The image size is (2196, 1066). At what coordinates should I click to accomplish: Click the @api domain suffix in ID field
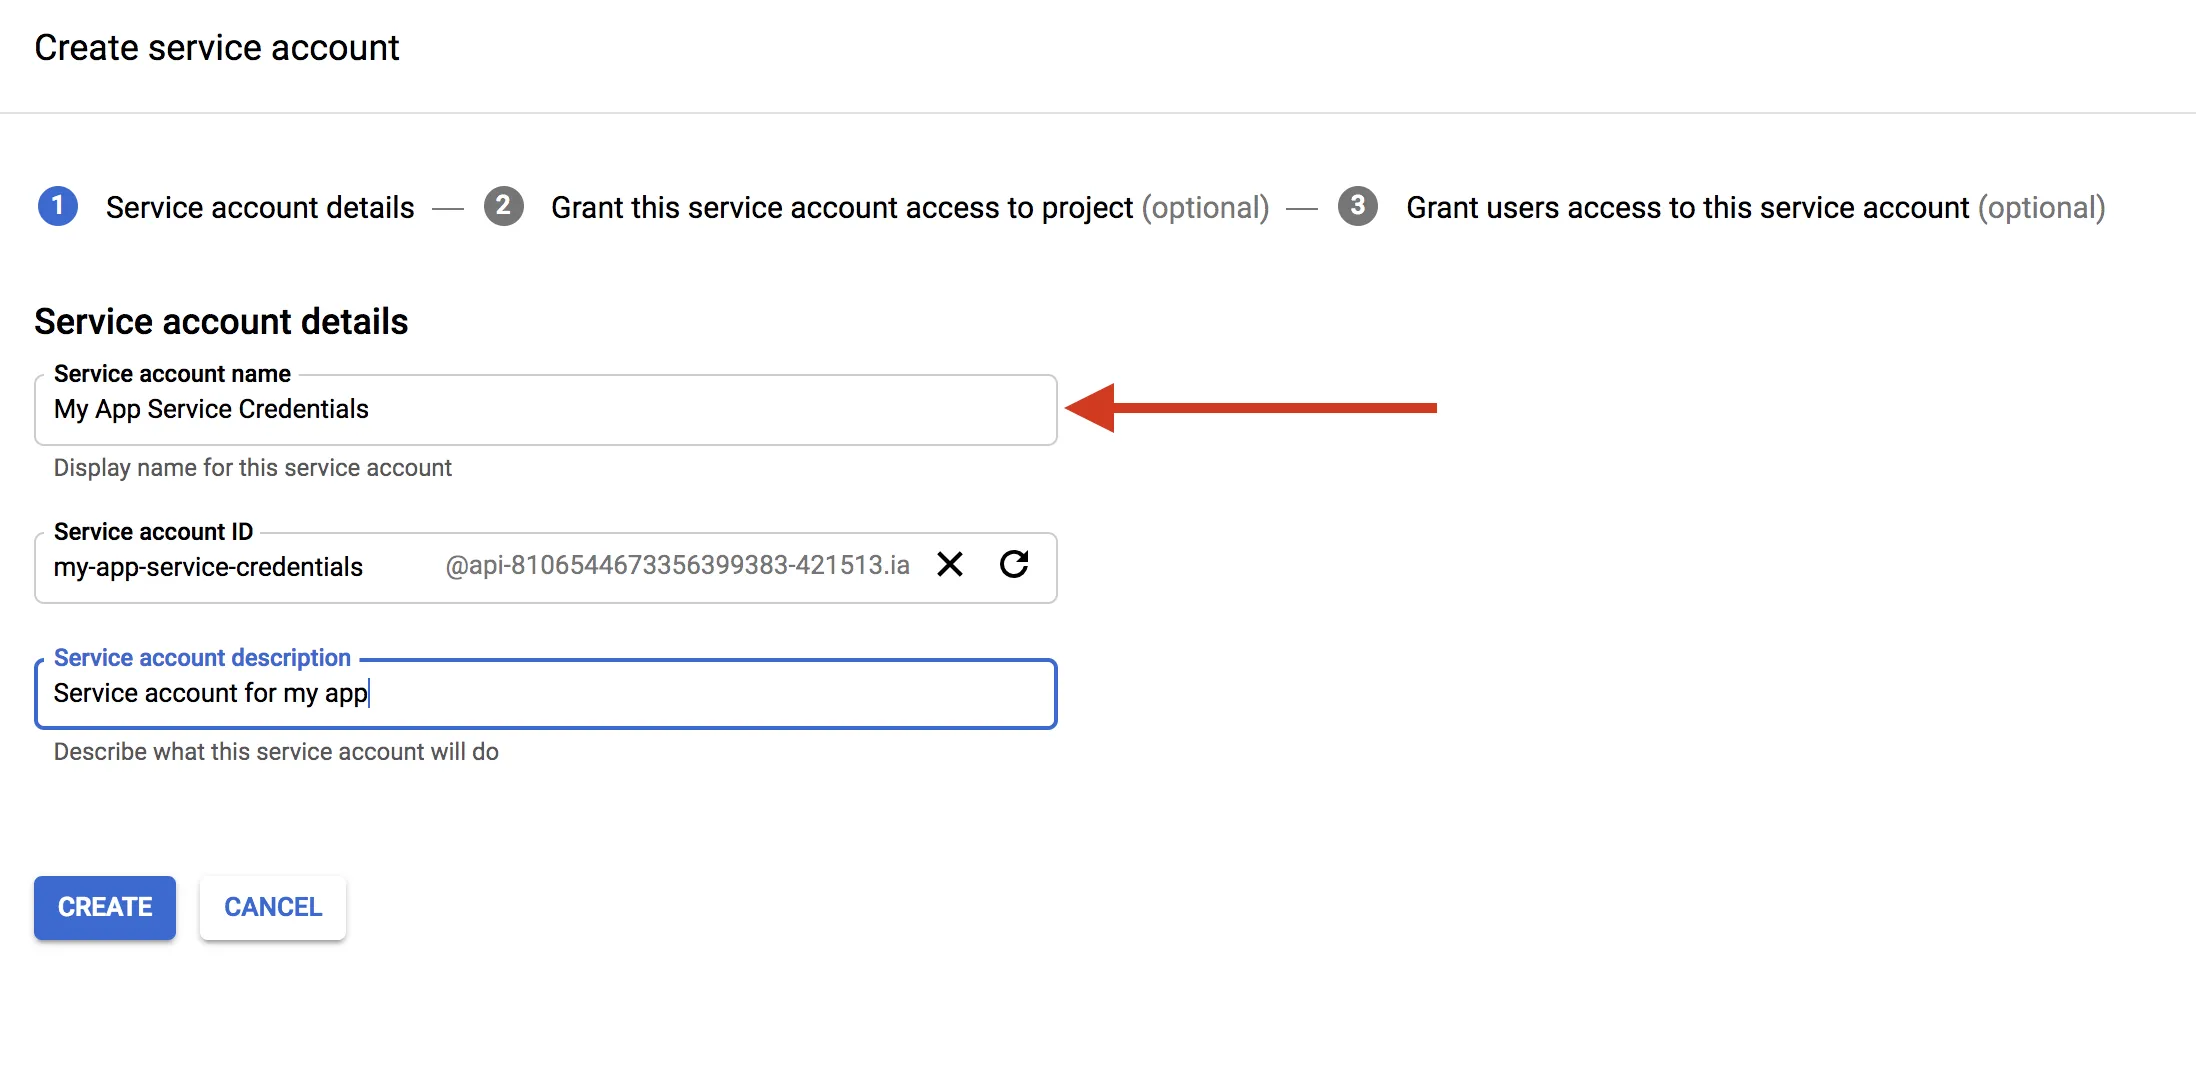pos(677,566)
